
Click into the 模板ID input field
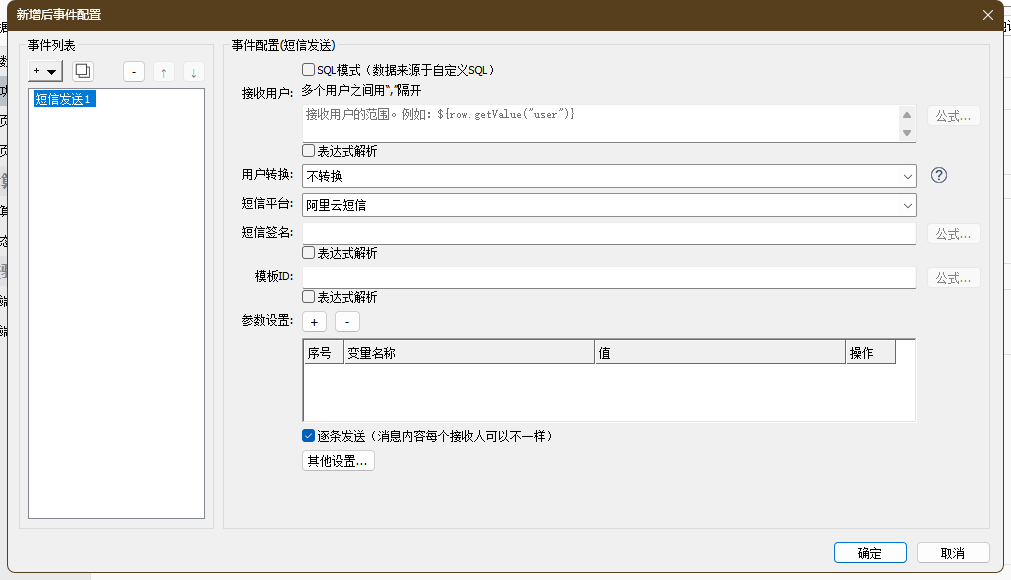coord(608,277)
